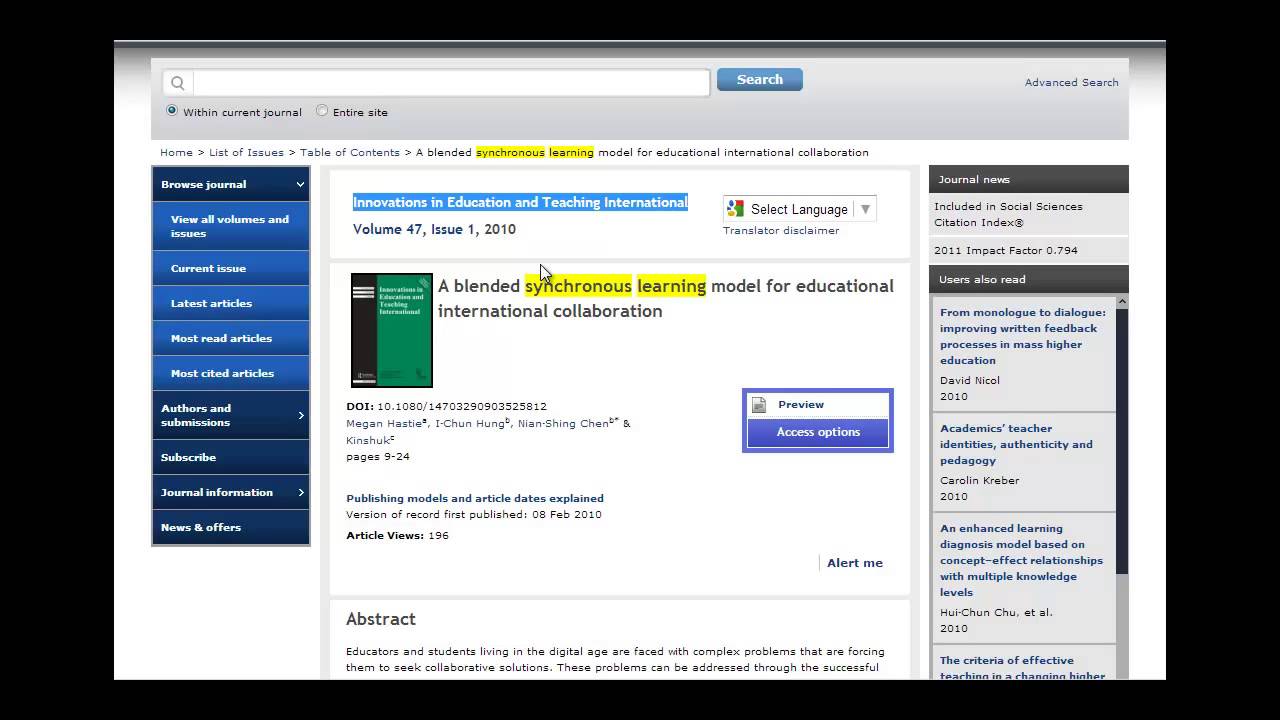Screen dimensions: 1280x720
Task: Expand the Journal information menu
Action: click(x=231, y=492)
